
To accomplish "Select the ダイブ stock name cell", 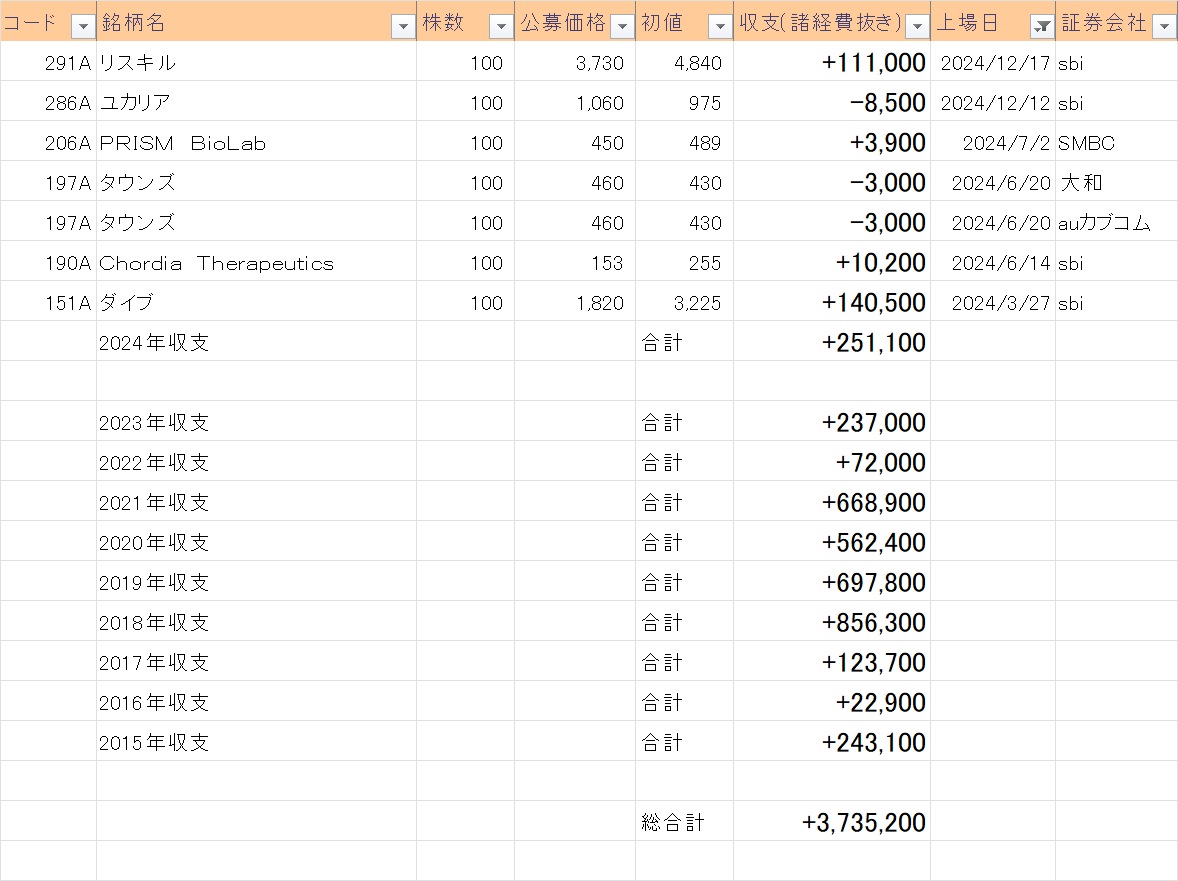I will (x=256, y=301).
